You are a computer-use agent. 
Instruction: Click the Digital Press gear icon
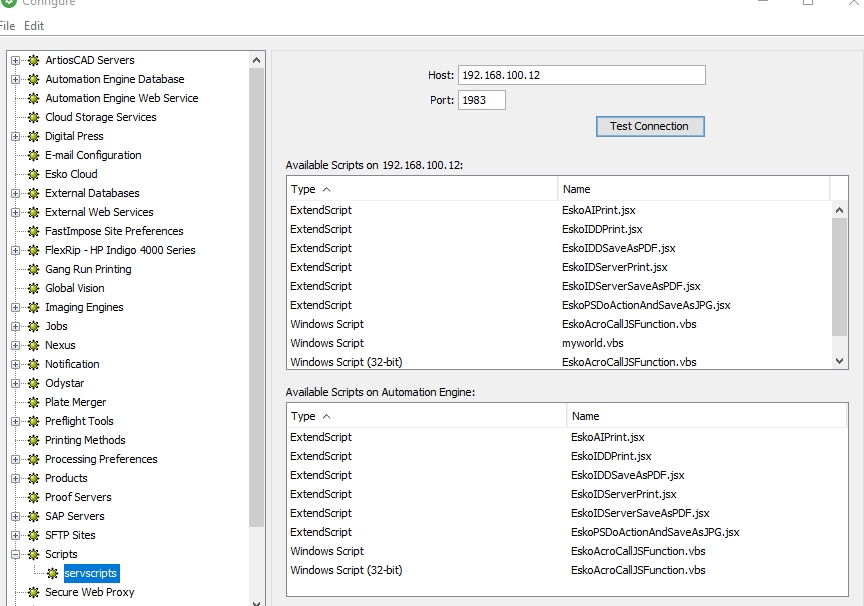[x=34, y=136]
